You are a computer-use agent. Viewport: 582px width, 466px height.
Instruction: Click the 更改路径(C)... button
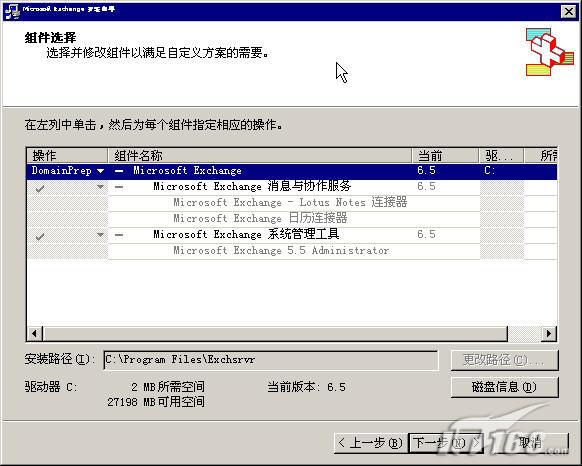tap(504, 360)
